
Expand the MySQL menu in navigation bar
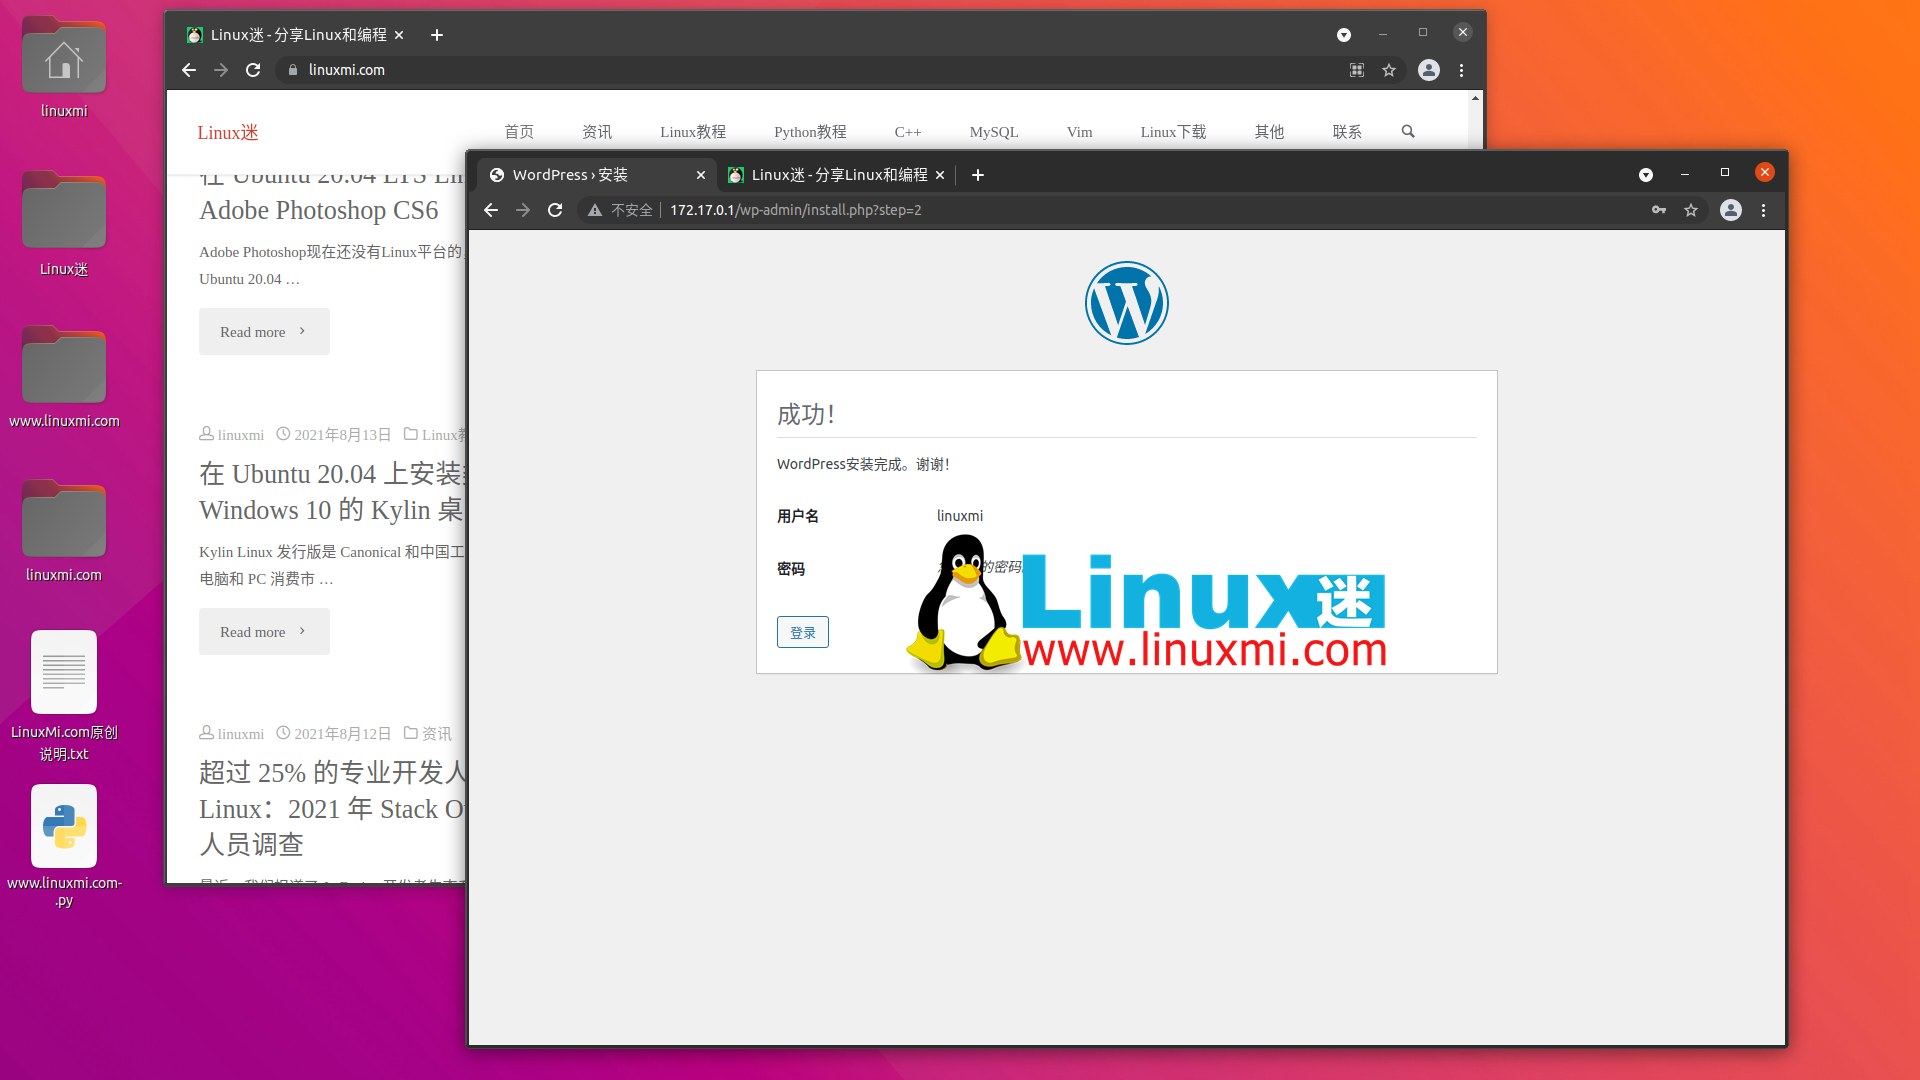click(x=996, y=132)
